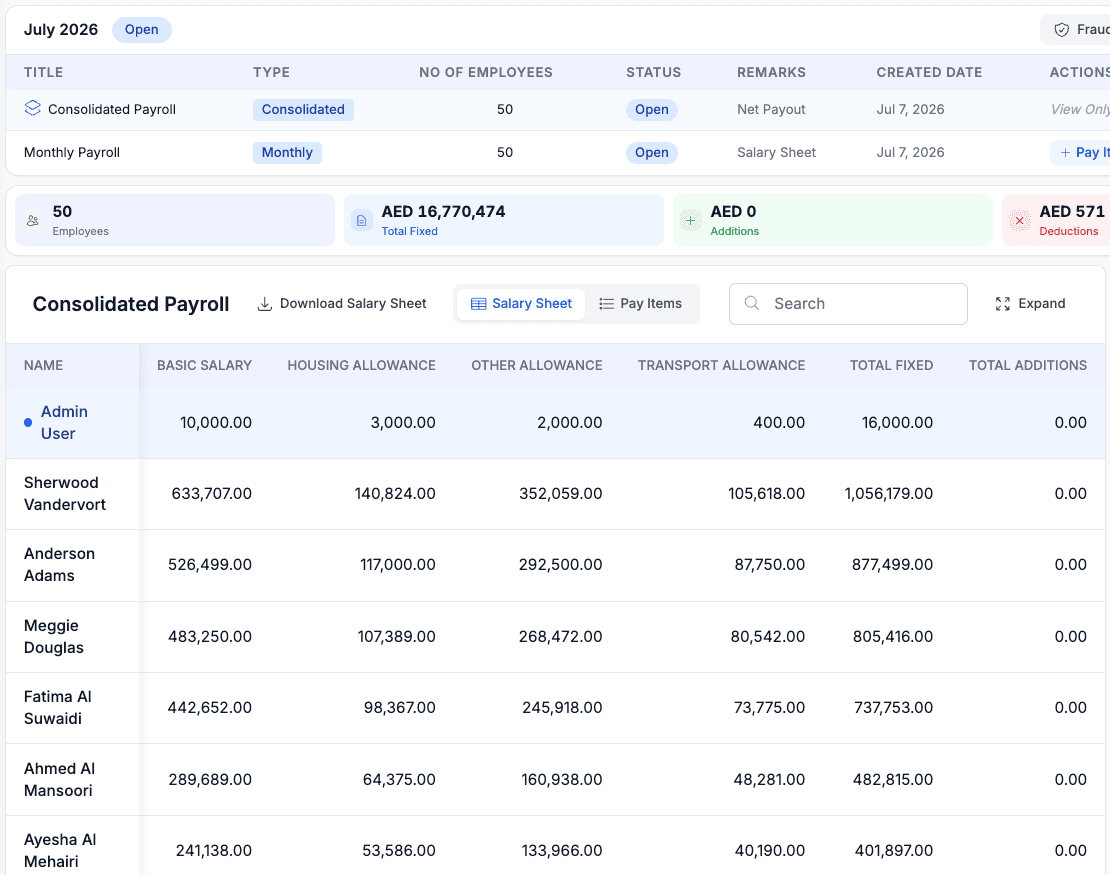Click Open status in Monthly Payroll row
1110x875 pixels.
(x=651, y=153)
